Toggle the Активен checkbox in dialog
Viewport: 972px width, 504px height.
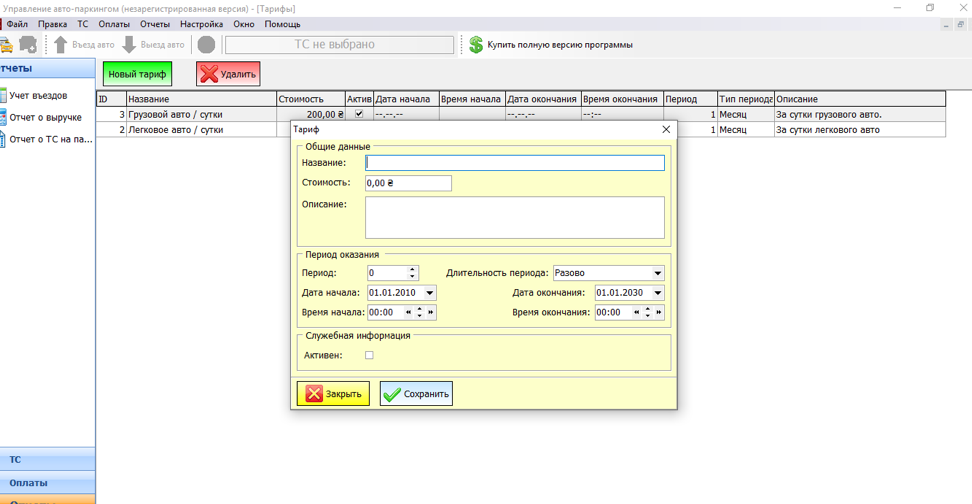(x=369, y=355)
